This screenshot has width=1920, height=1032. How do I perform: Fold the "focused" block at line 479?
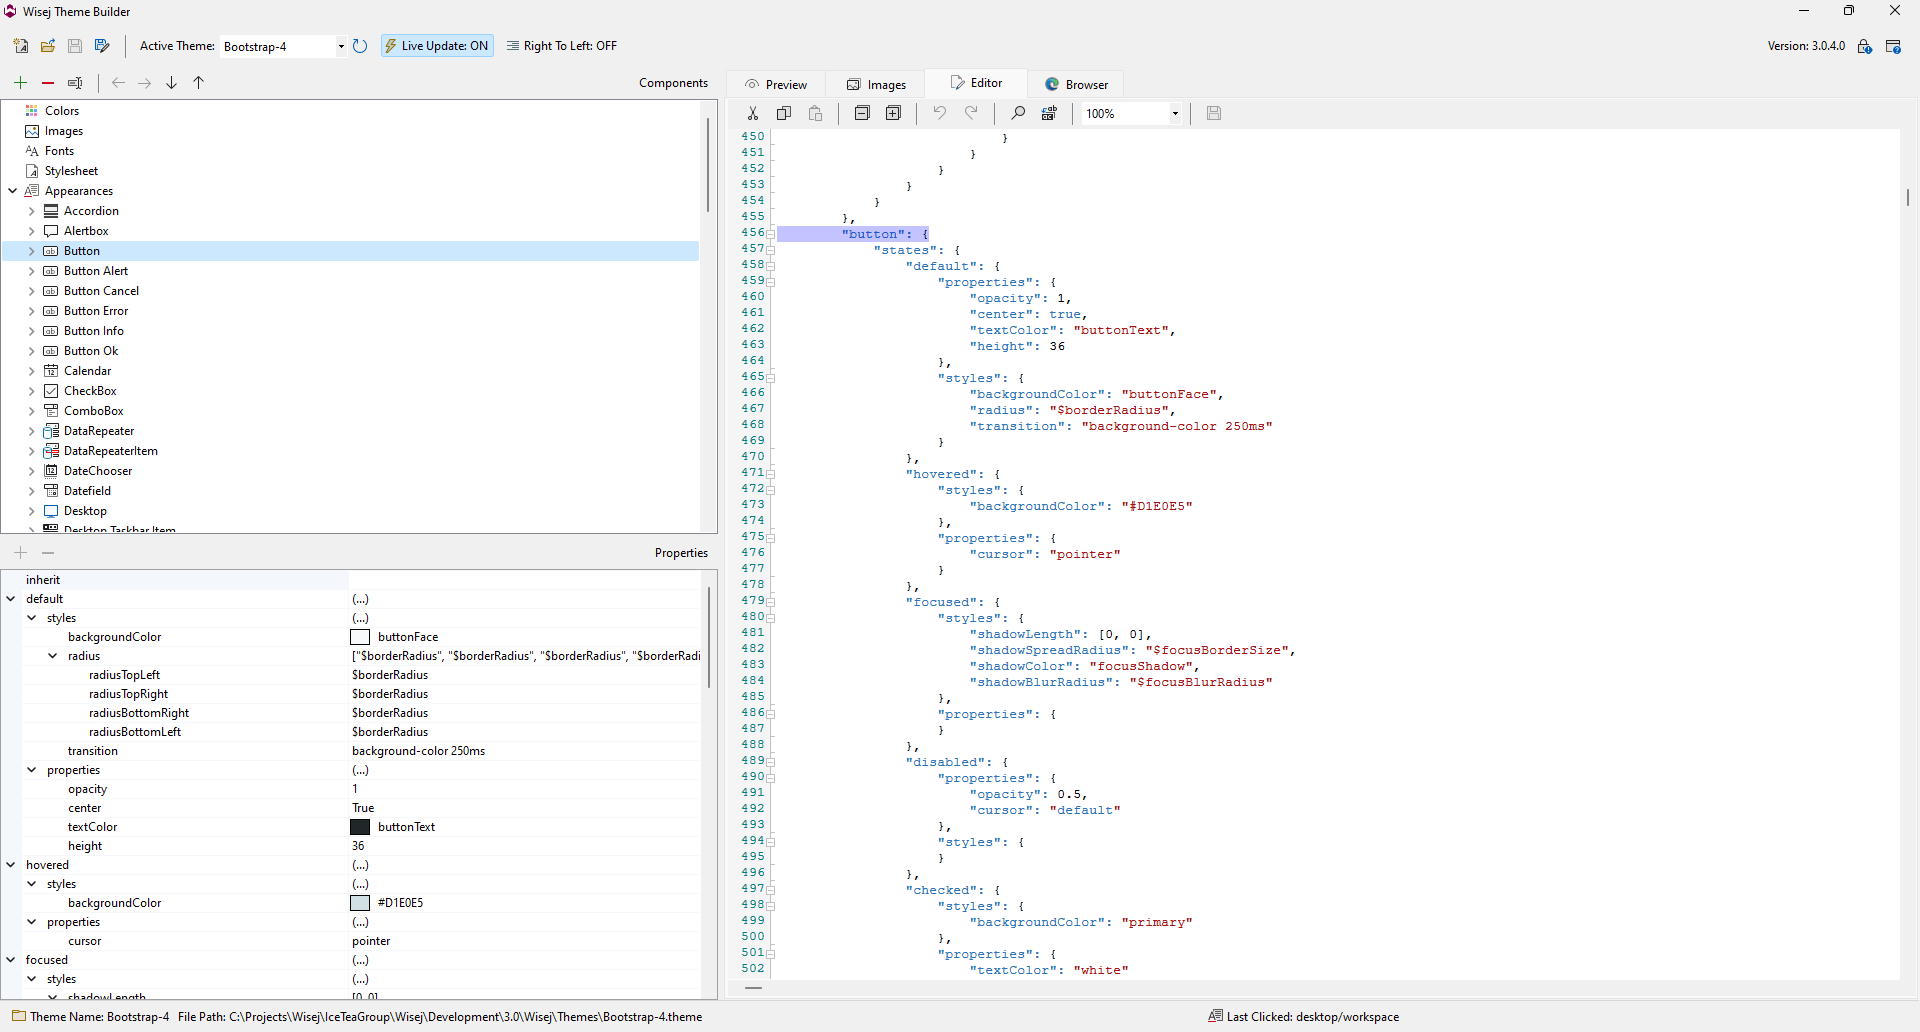771,602
